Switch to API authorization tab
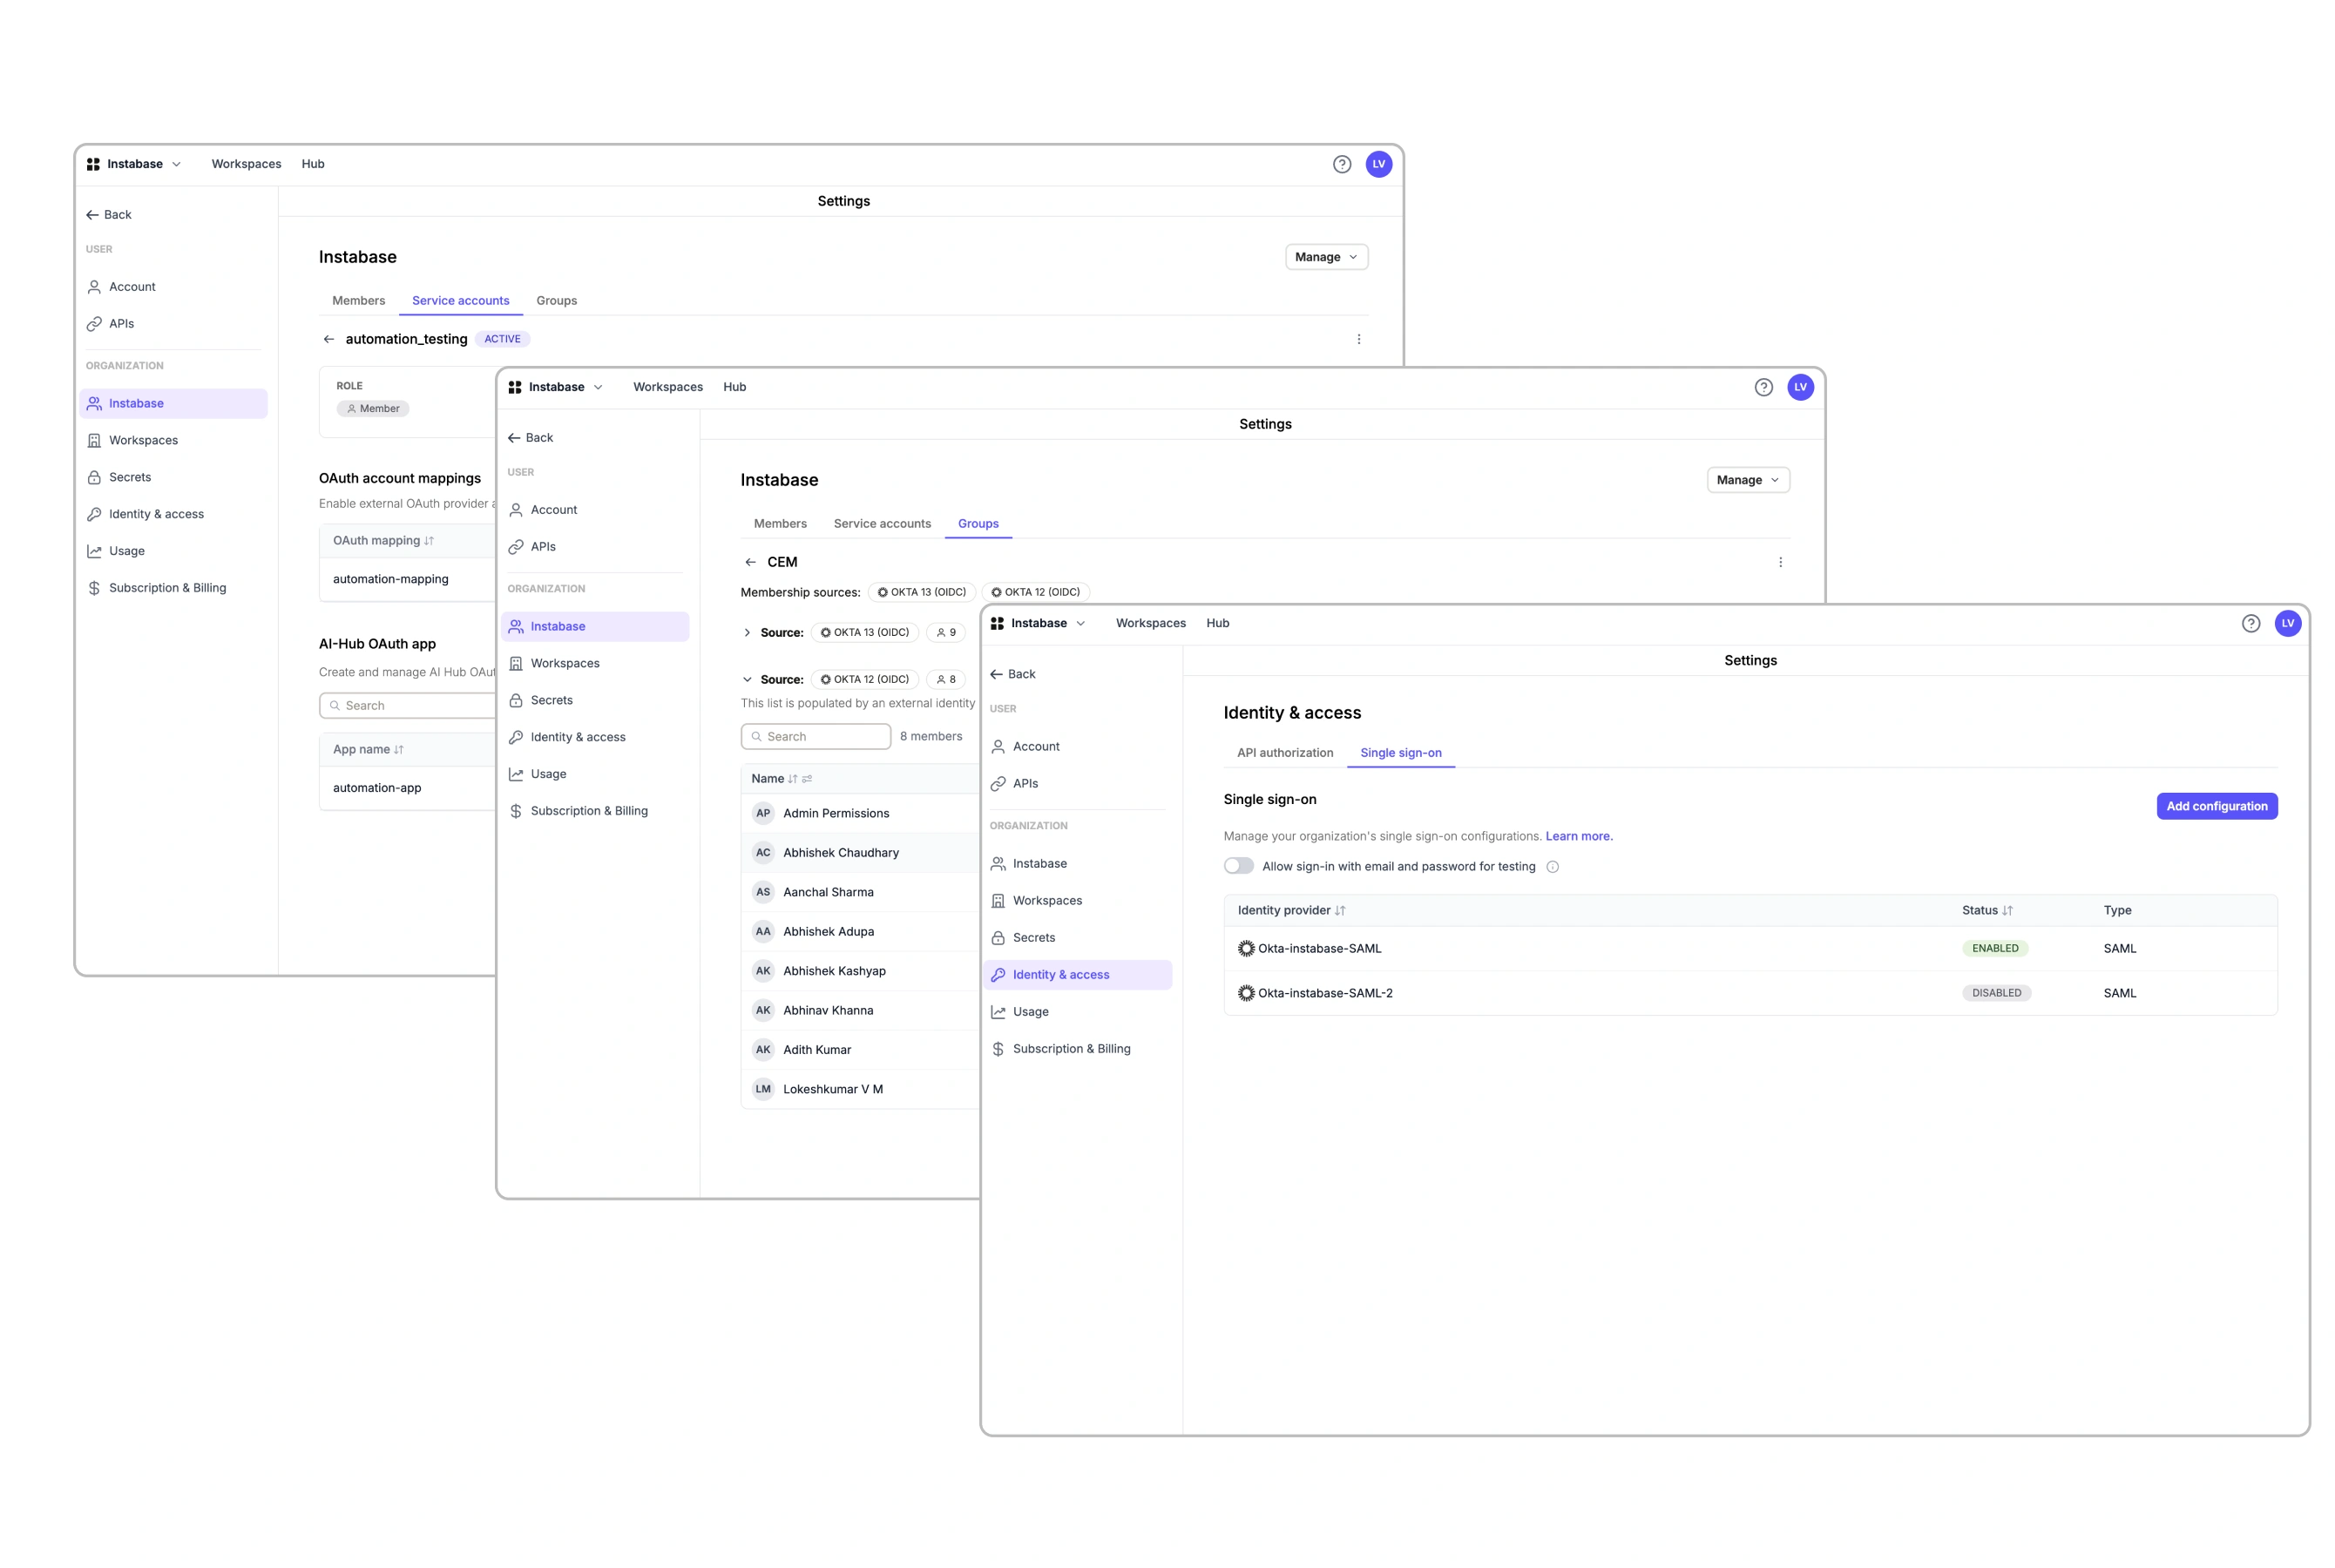Image resolution: width=2335 pixels, height=1568 pixels. [1284, 753]
